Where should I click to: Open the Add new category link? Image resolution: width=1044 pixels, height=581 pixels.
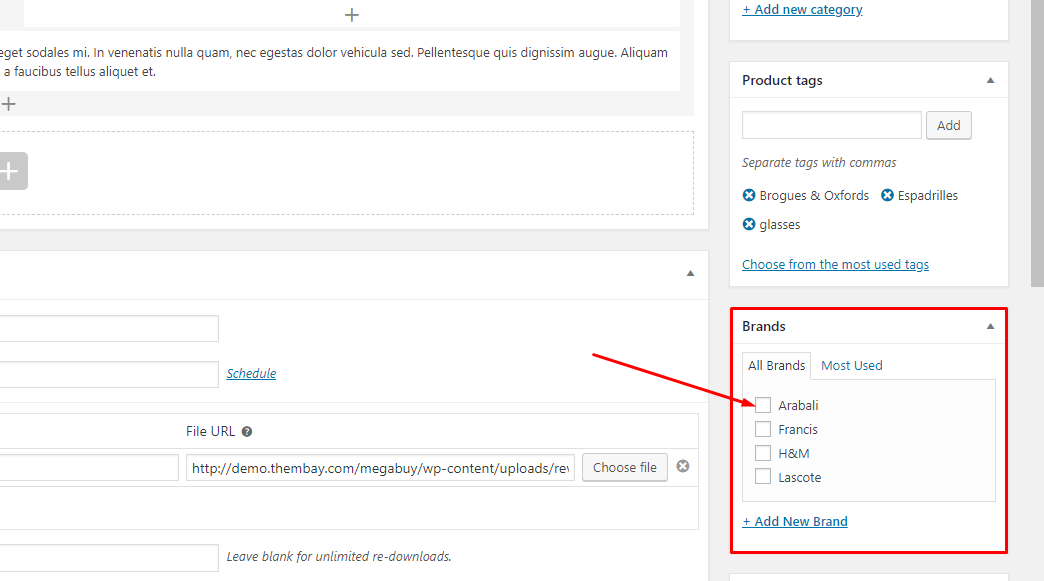coord(802,9)
